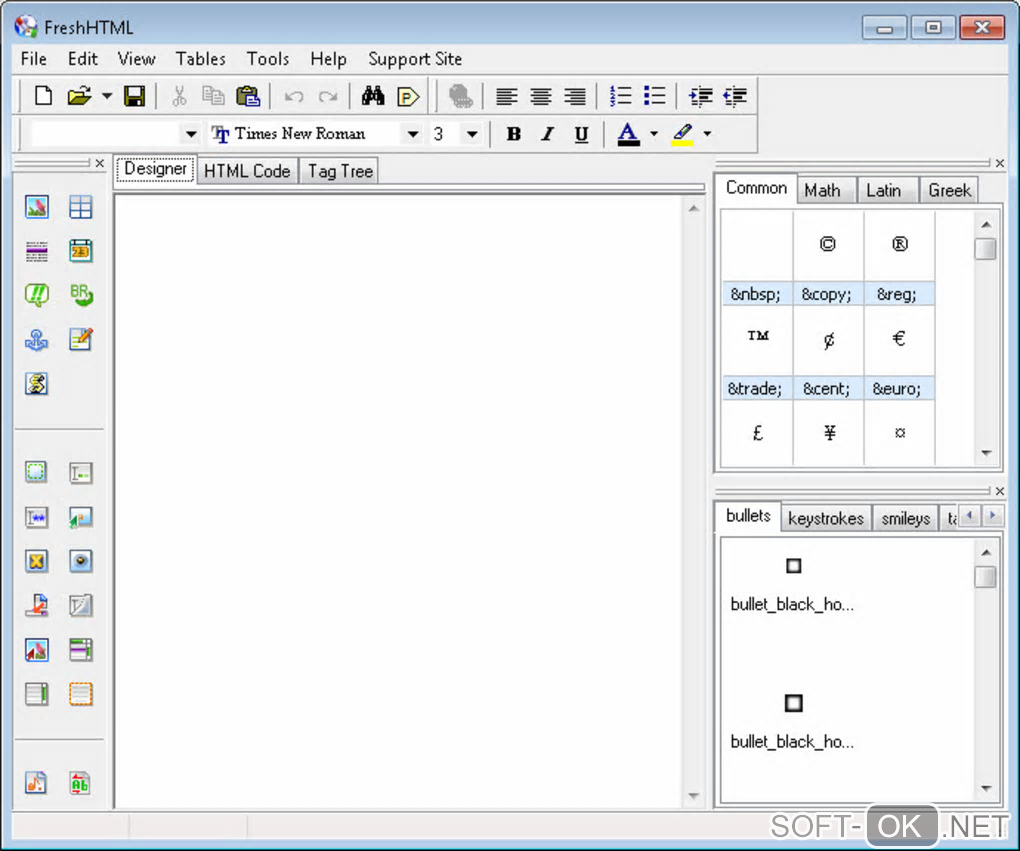Insert an image from the left panel
The width and height of the screenshot is (1020, 851).
coord(37,207)
